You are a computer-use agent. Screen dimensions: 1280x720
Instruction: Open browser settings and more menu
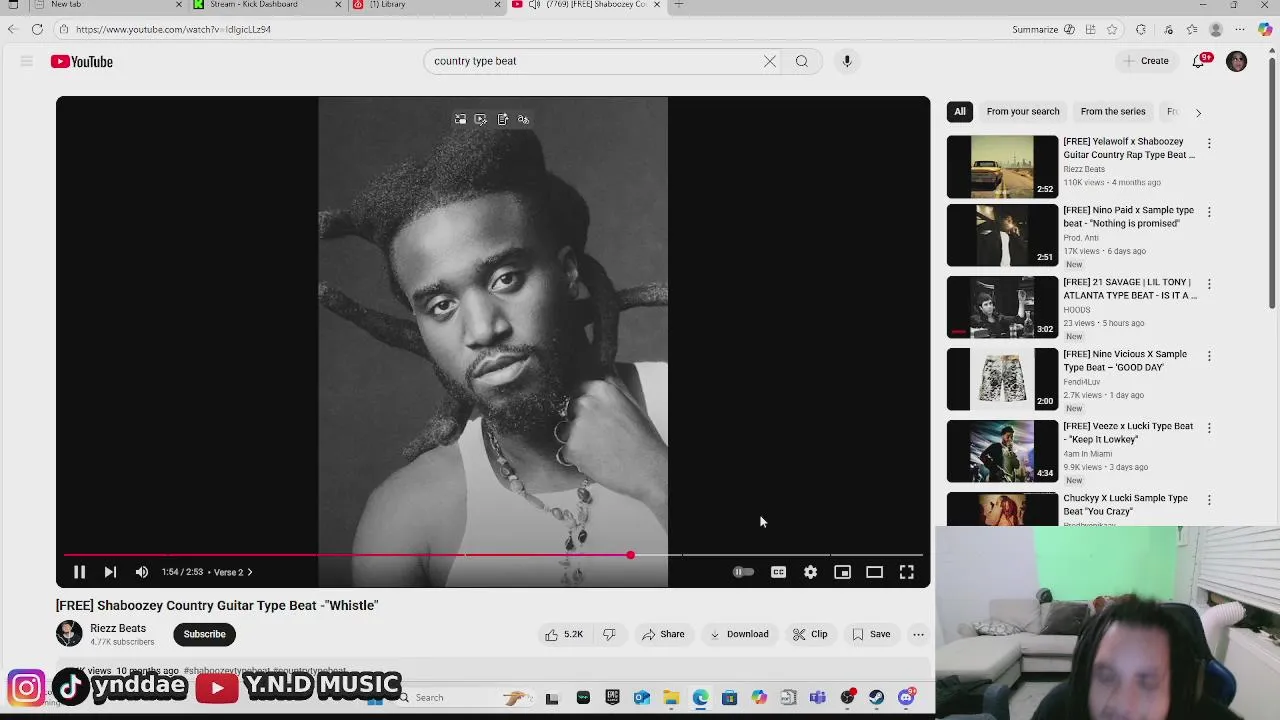pyautogui.click(x=1240, y=30)
